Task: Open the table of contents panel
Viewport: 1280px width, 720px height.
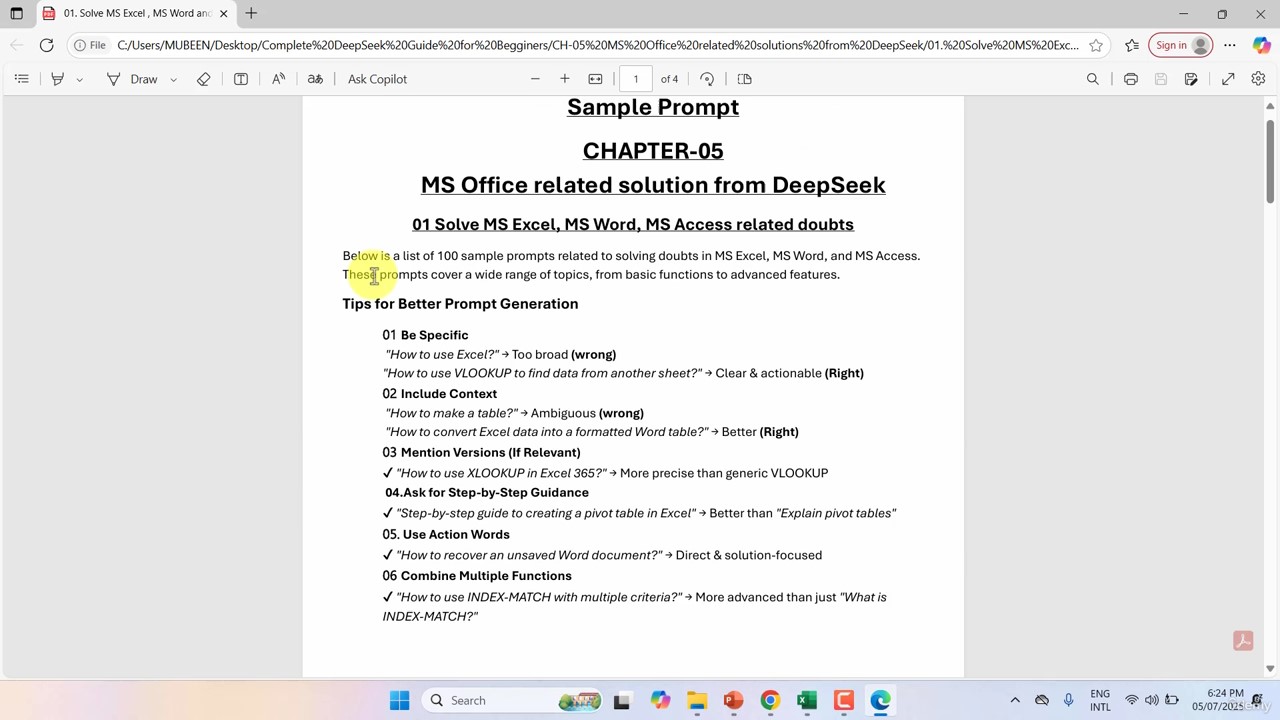Action: (21, 79)
